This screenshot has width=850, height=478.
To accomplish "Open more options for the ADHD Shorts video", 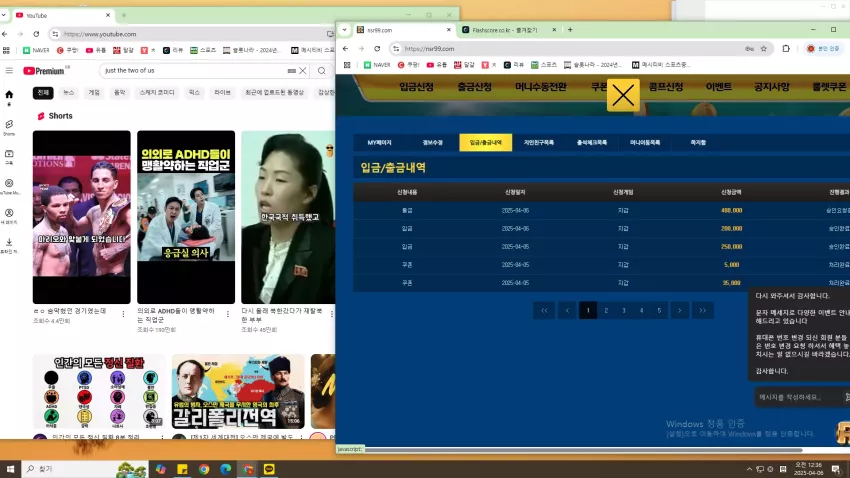I will coord(228,314).
